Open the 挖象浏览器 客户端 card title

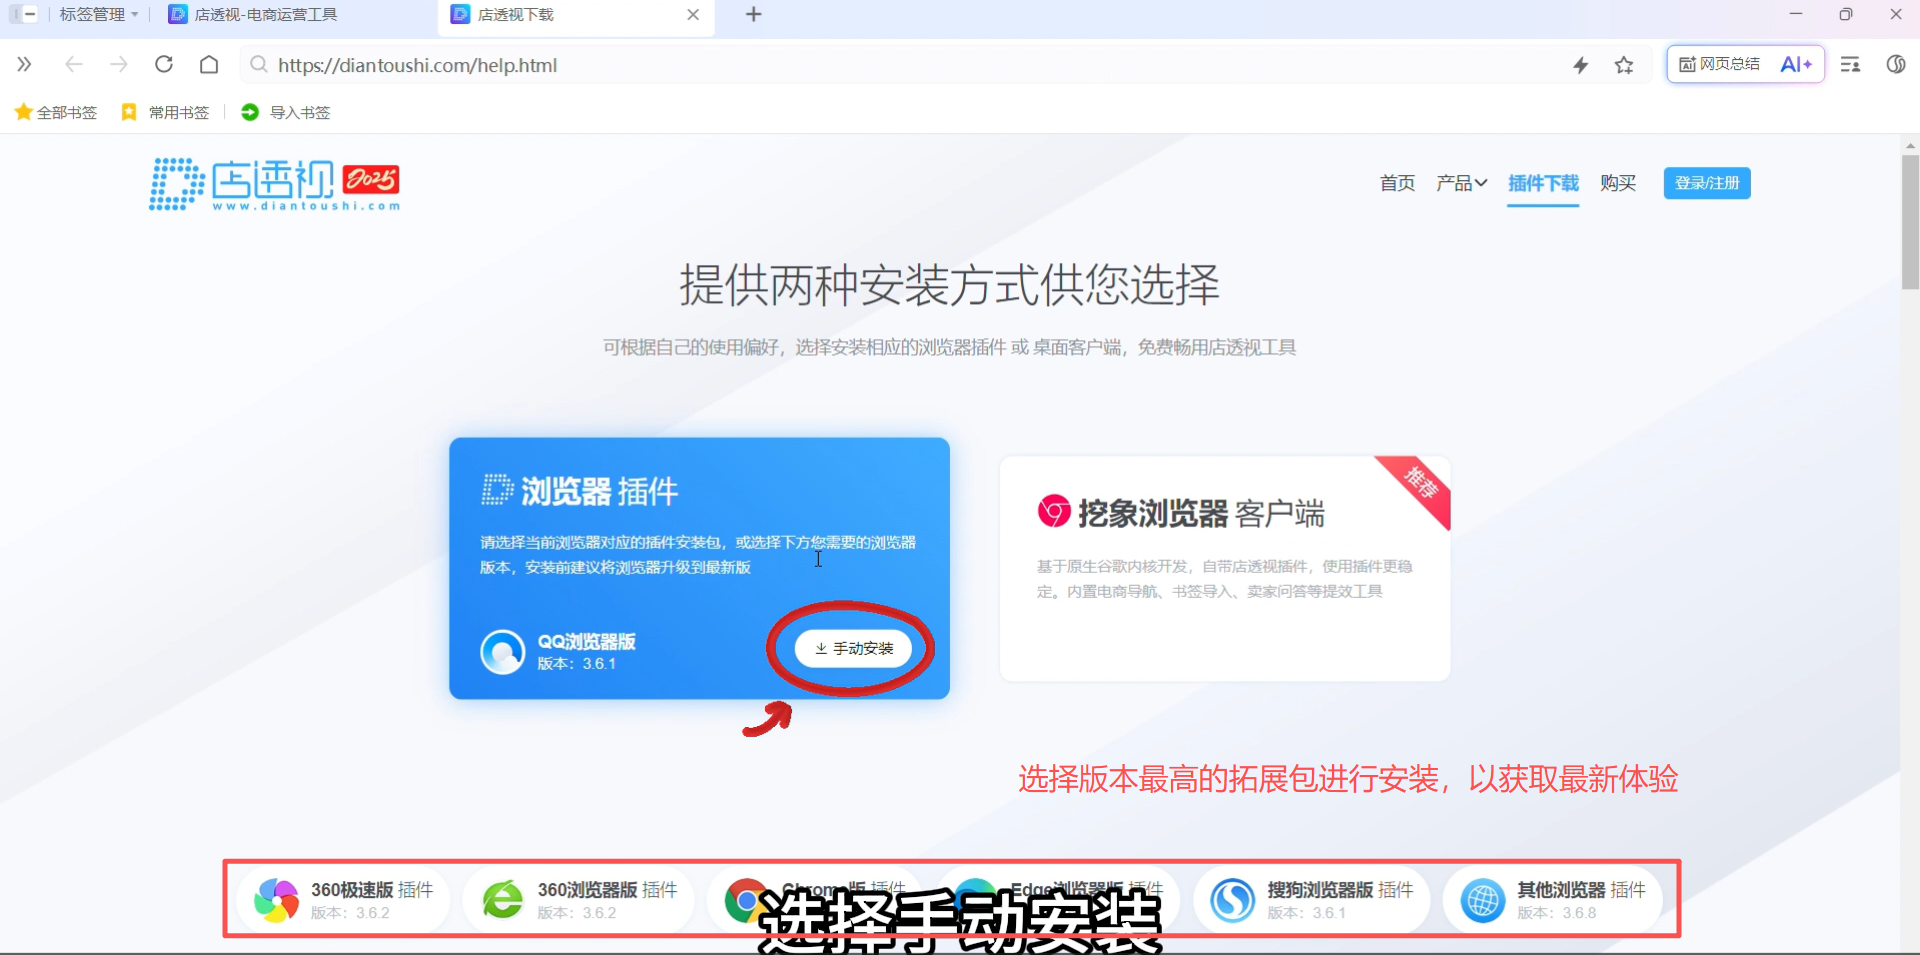click(x=1201, y=513)
